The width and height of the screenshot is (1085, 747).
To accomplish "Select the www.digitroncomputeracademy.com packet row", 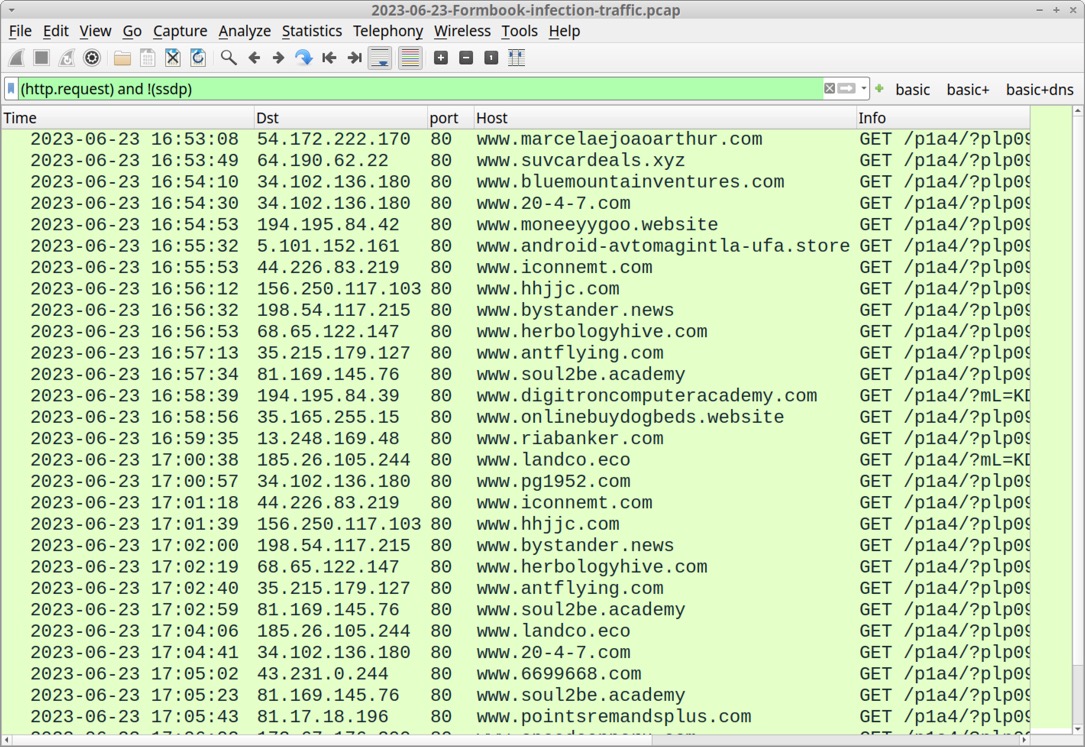I will pyautogui.click(x=516, y=396).
